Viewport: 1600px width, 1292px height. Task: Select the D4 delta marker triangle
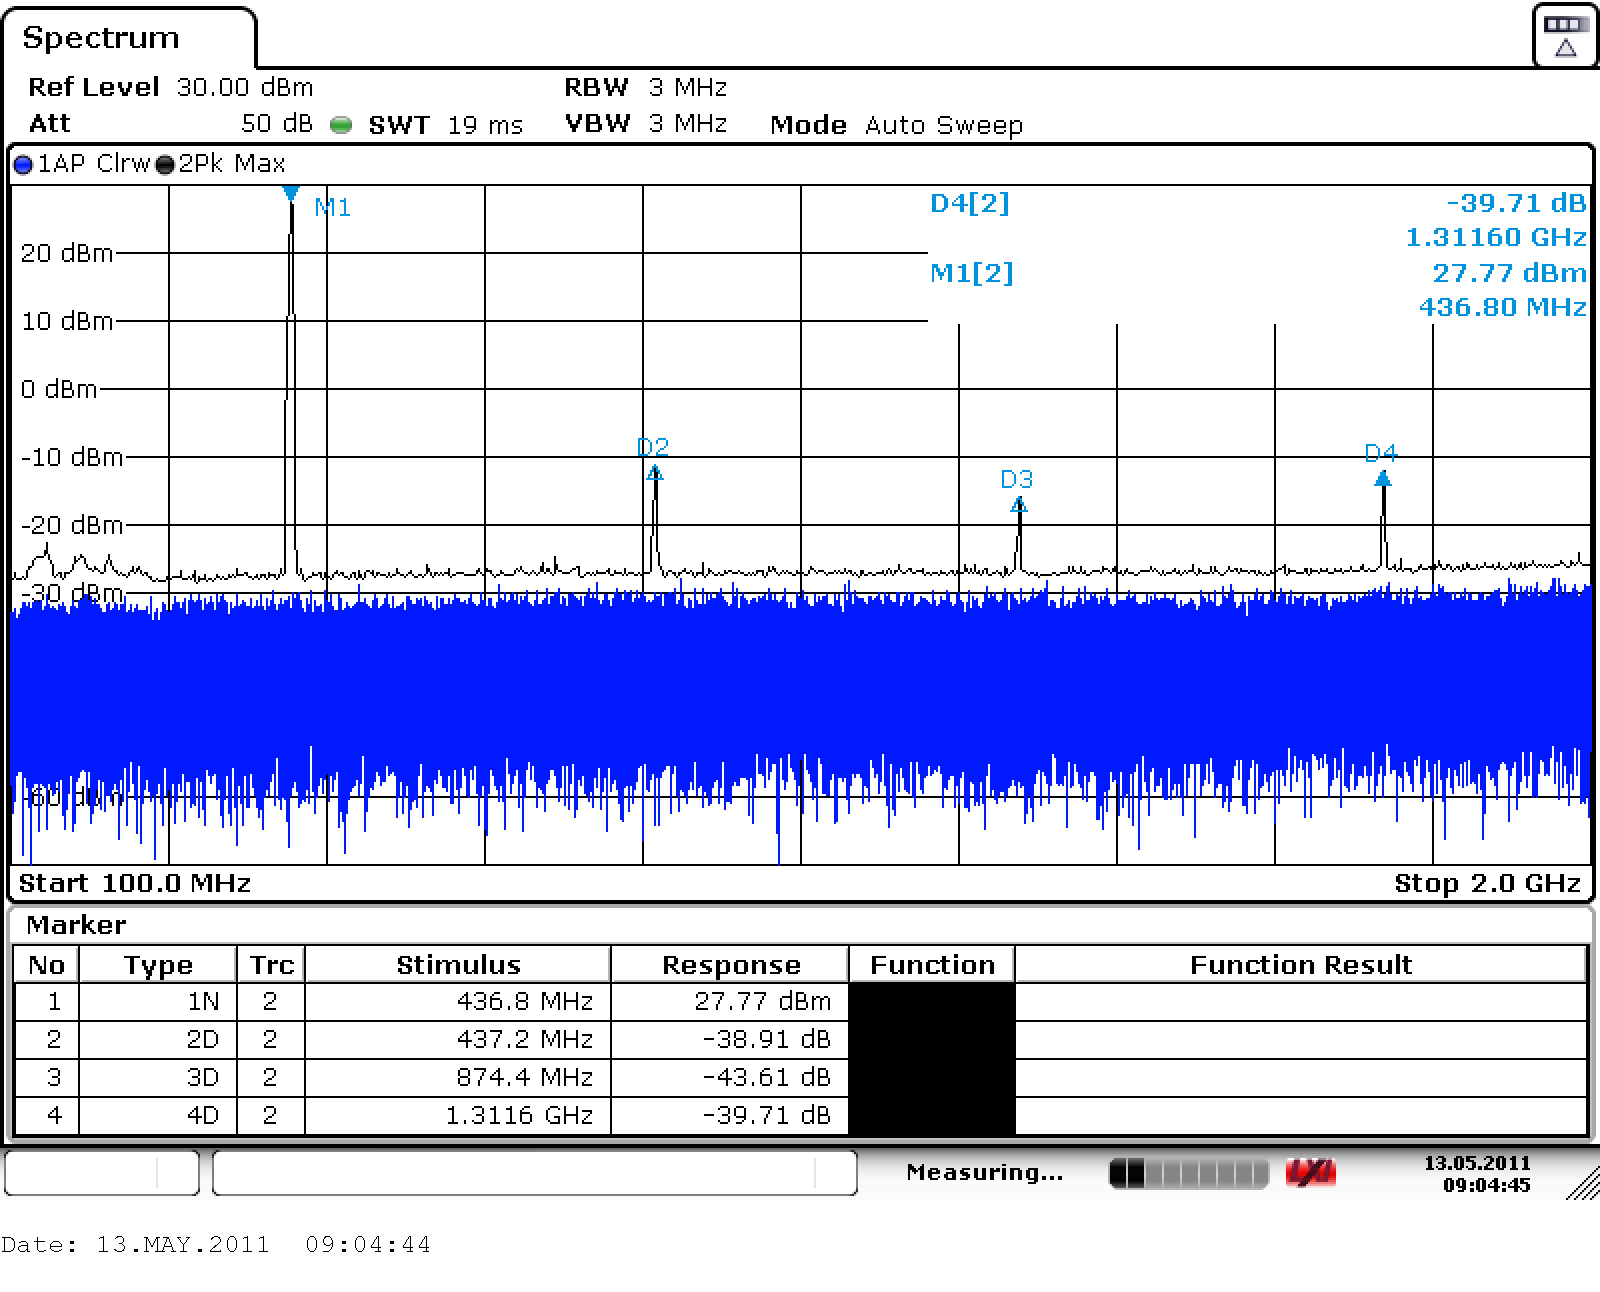[1383, 480]
